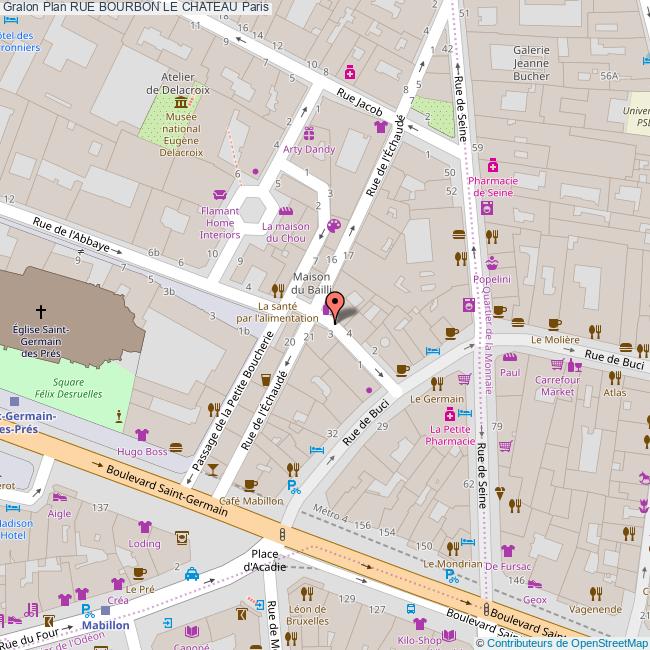Select the Hugo Boss clothing store icon
Viewport: 650px width, 650px height.
[x=141, y=435]
